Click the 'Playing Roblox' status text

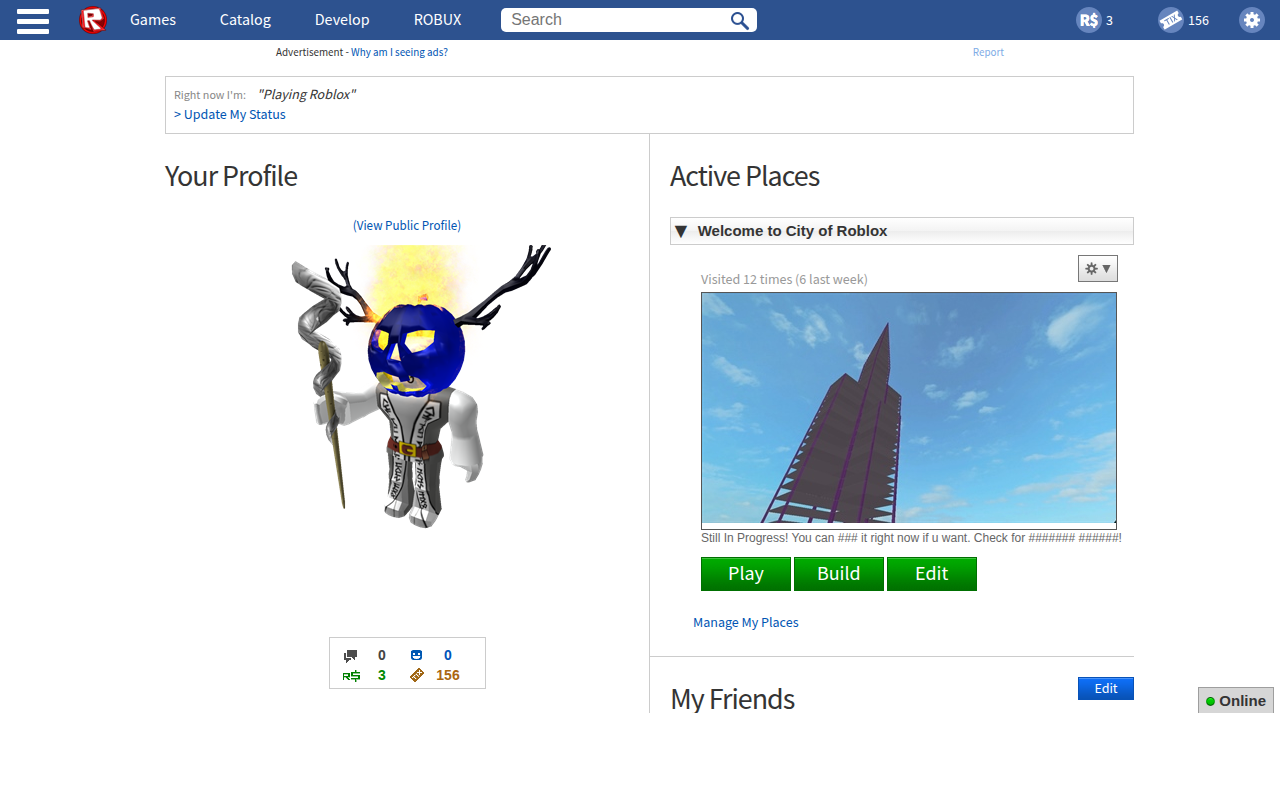[x=306, y=94]
